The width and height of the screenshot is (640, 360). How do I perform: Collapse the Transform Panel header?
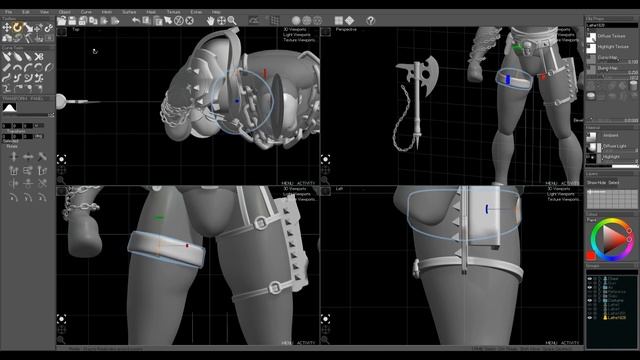point(28,98)
